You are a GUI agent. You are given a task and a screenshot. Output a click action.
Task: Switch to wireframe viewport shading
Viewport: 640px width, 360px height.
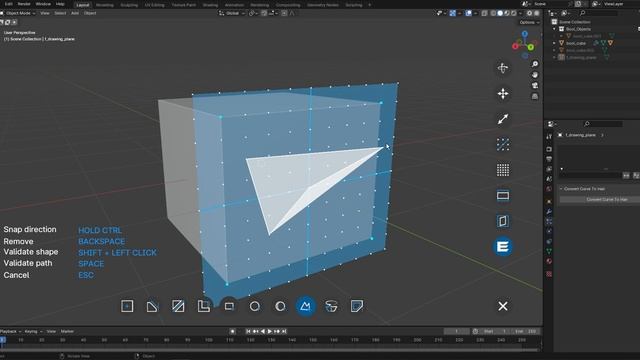coord(493,13)
